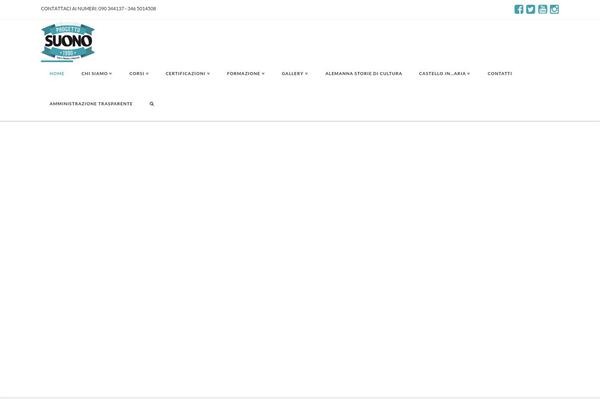Click the search magnifier icon in the menu
This screenshot has height=400, width=600.
click(x=152, y=104)
